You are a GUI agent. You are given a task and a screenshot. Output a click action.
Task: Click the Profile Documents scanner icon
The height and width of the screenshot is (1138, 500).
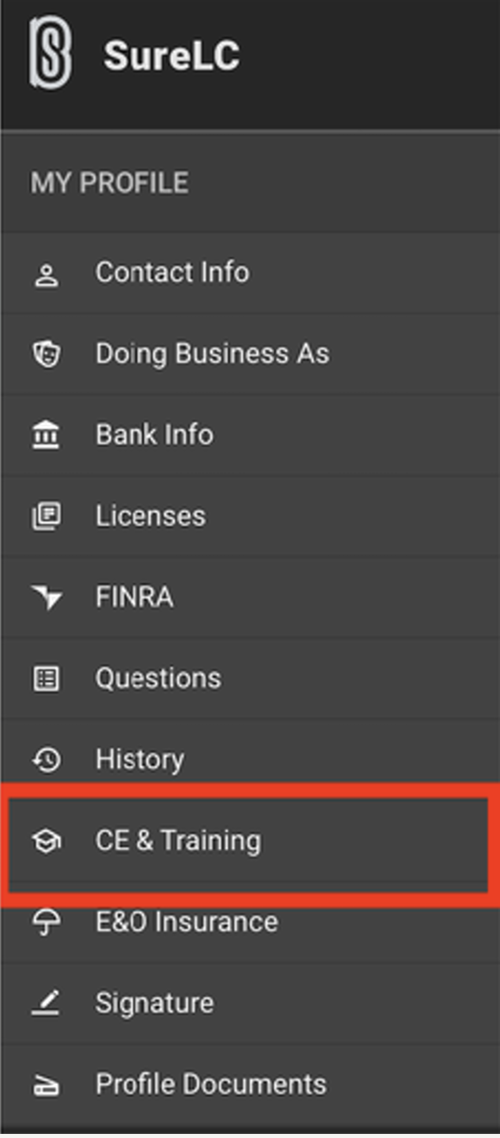[x=47, y=1086]
